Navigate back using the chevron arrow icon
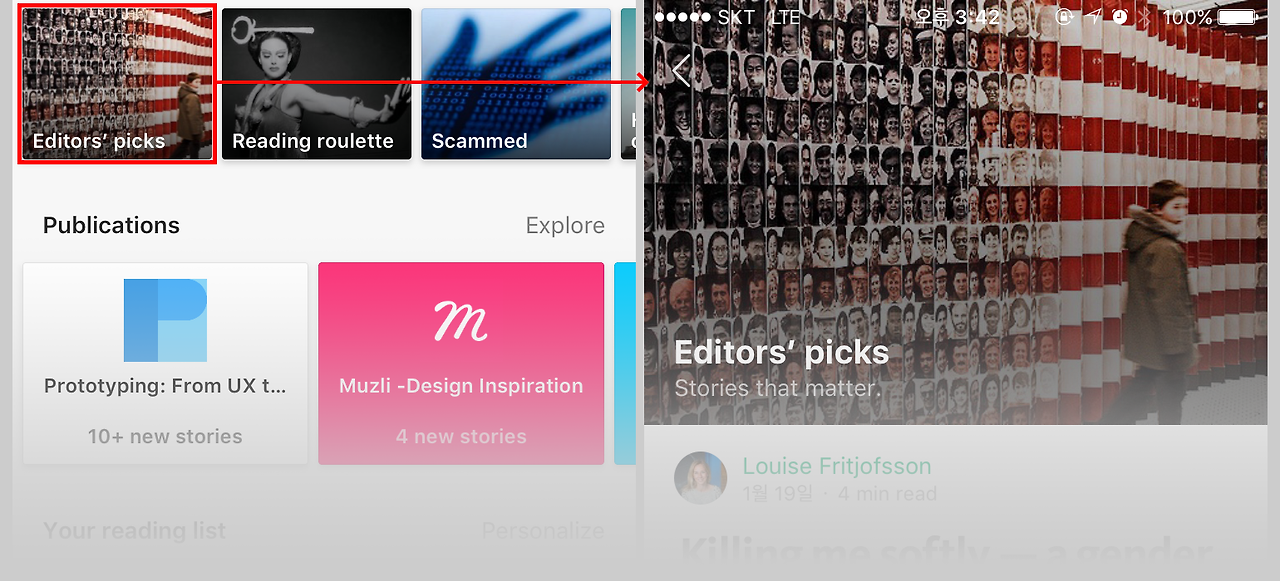 point(682,70)
